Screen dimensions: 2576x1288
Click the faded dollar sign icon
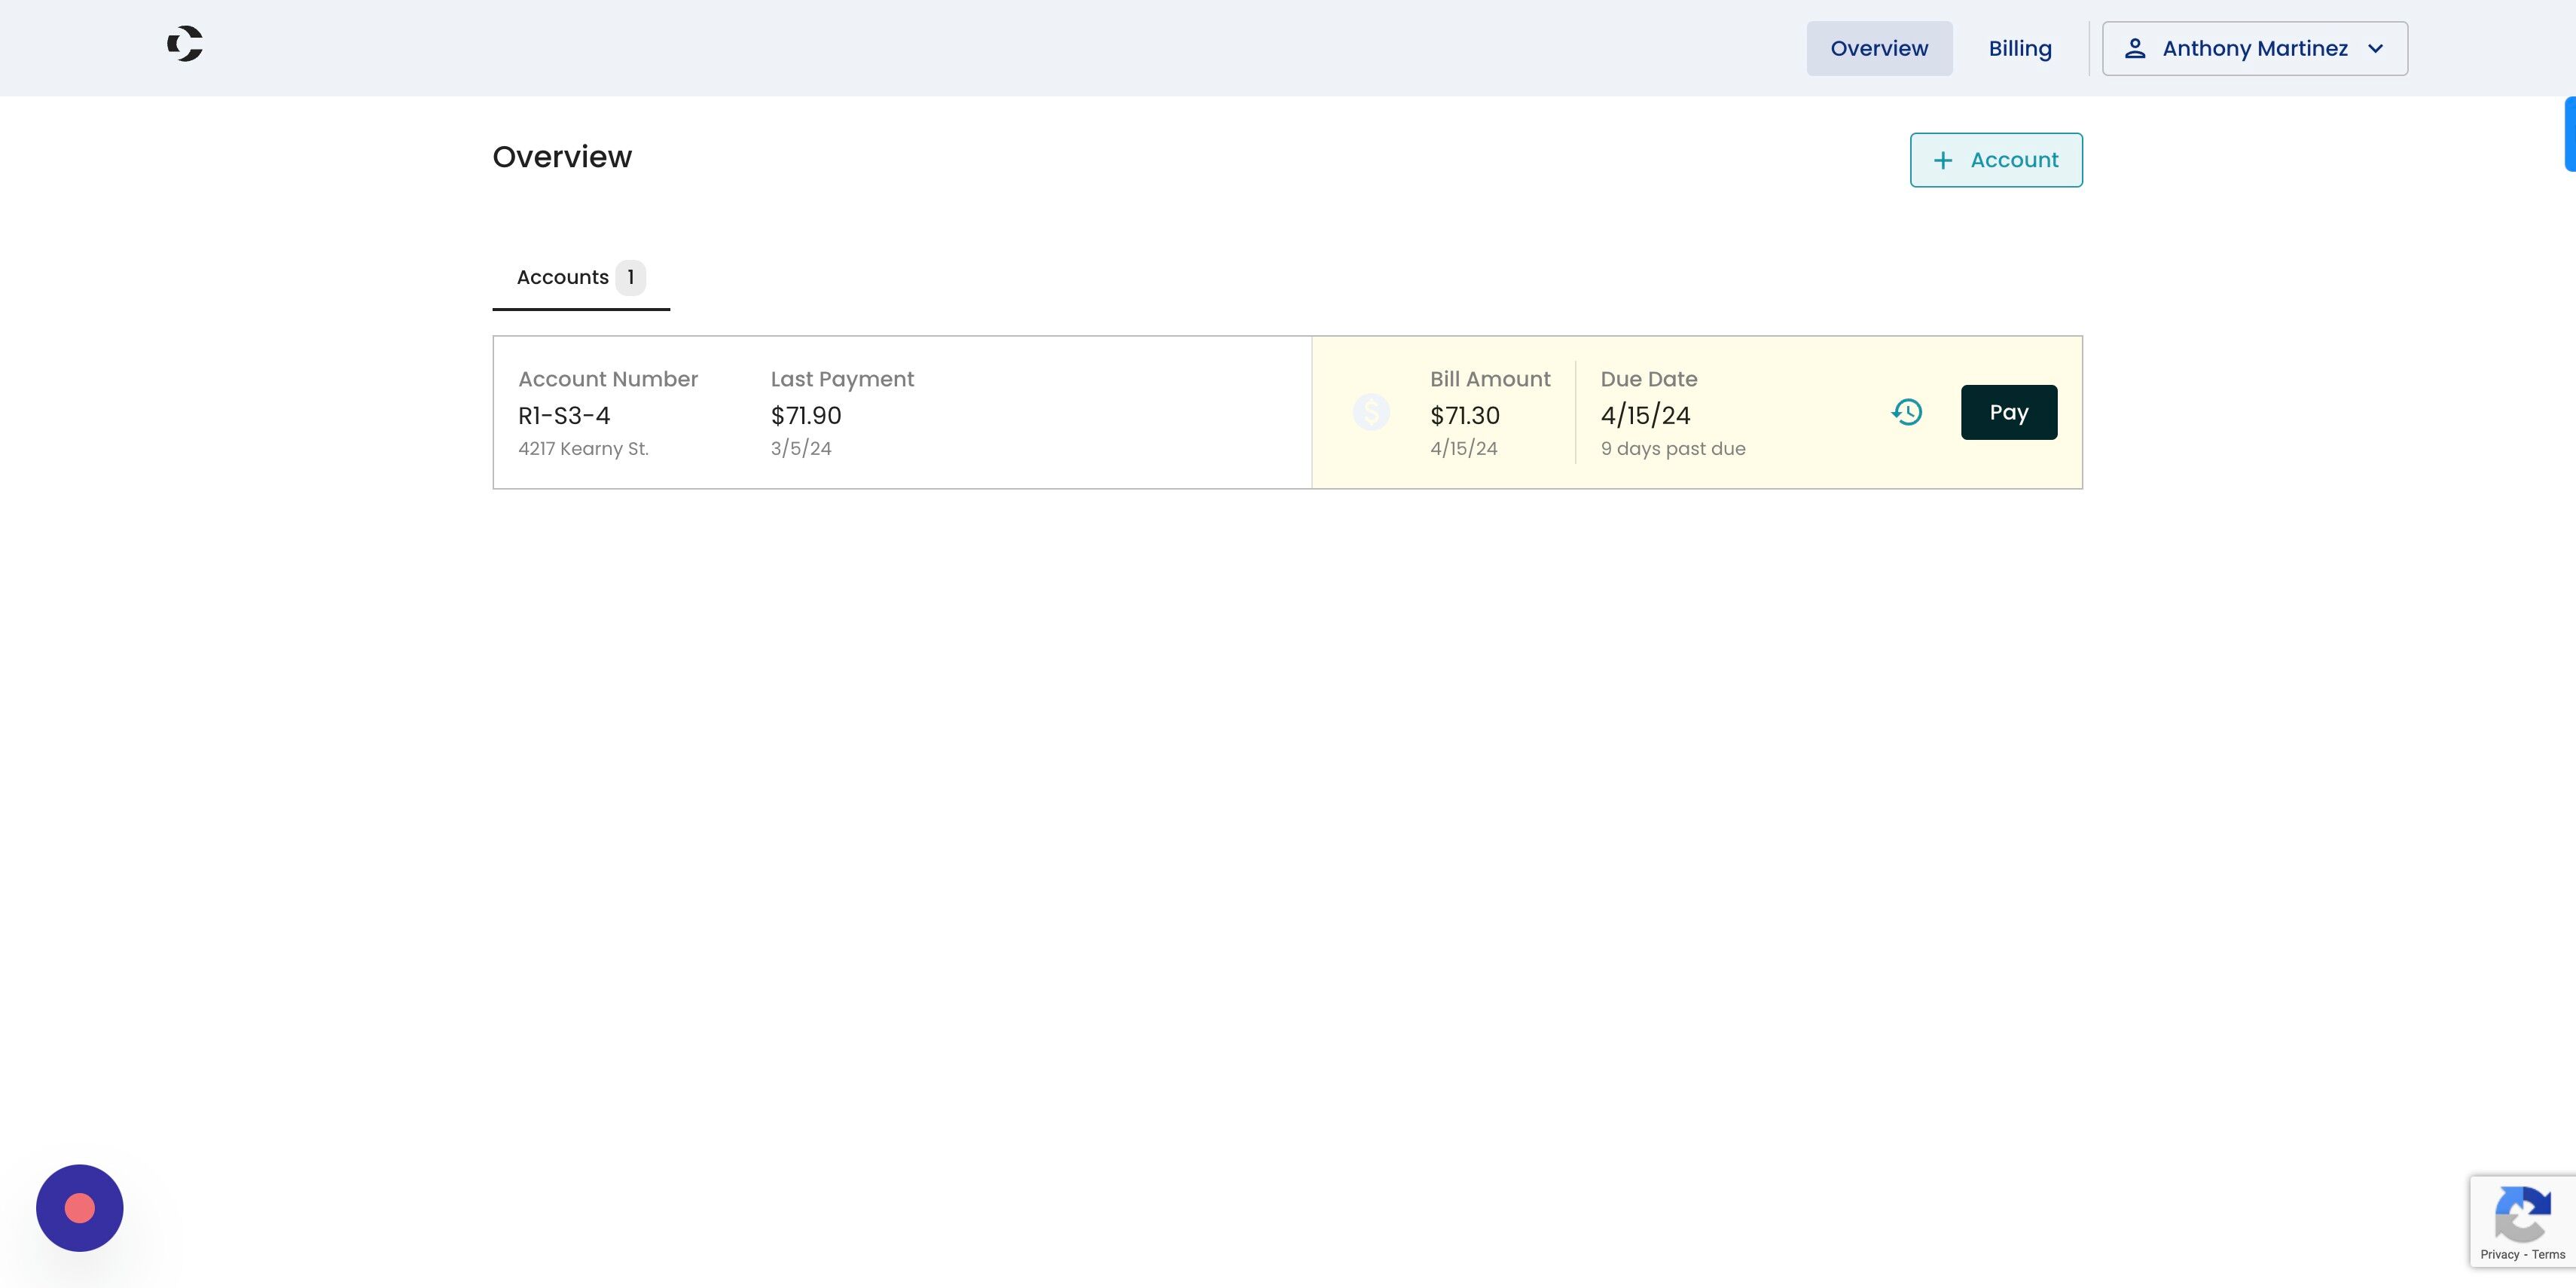[x=1371, y=412]
